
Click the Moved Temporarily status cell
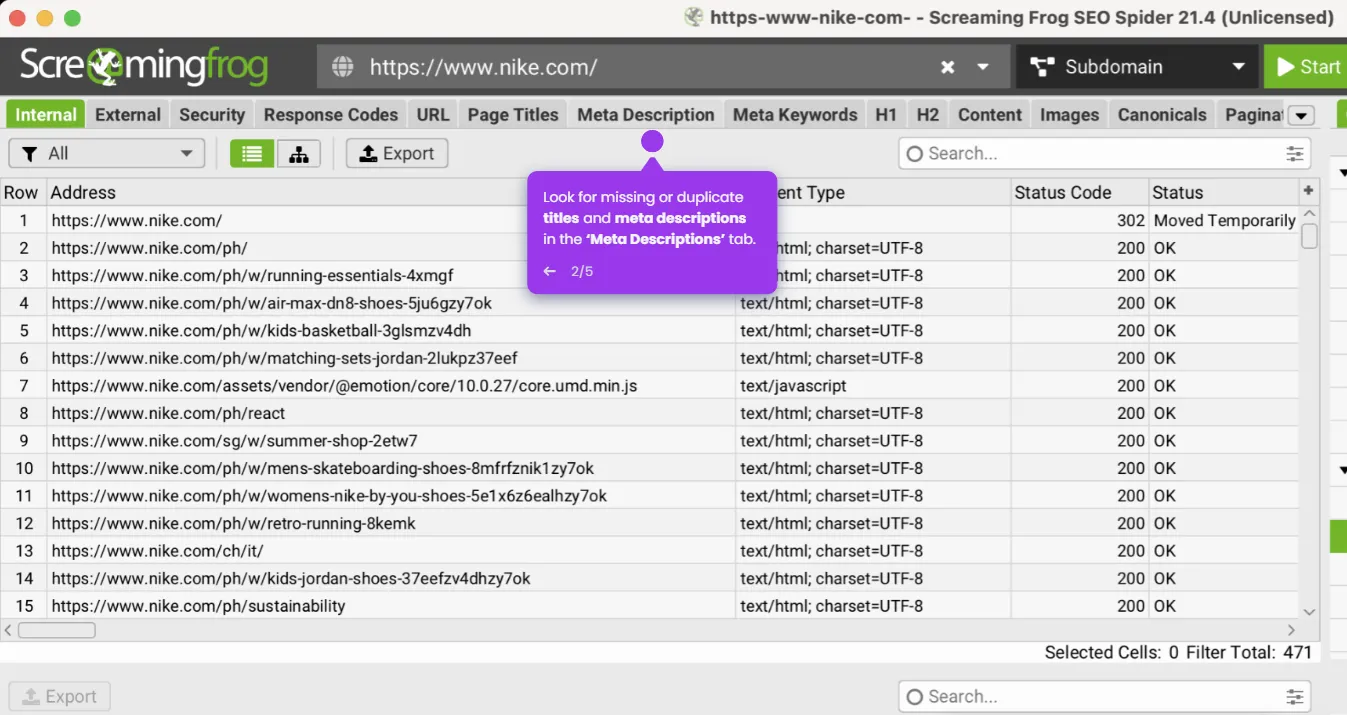tap(1224, 220)
